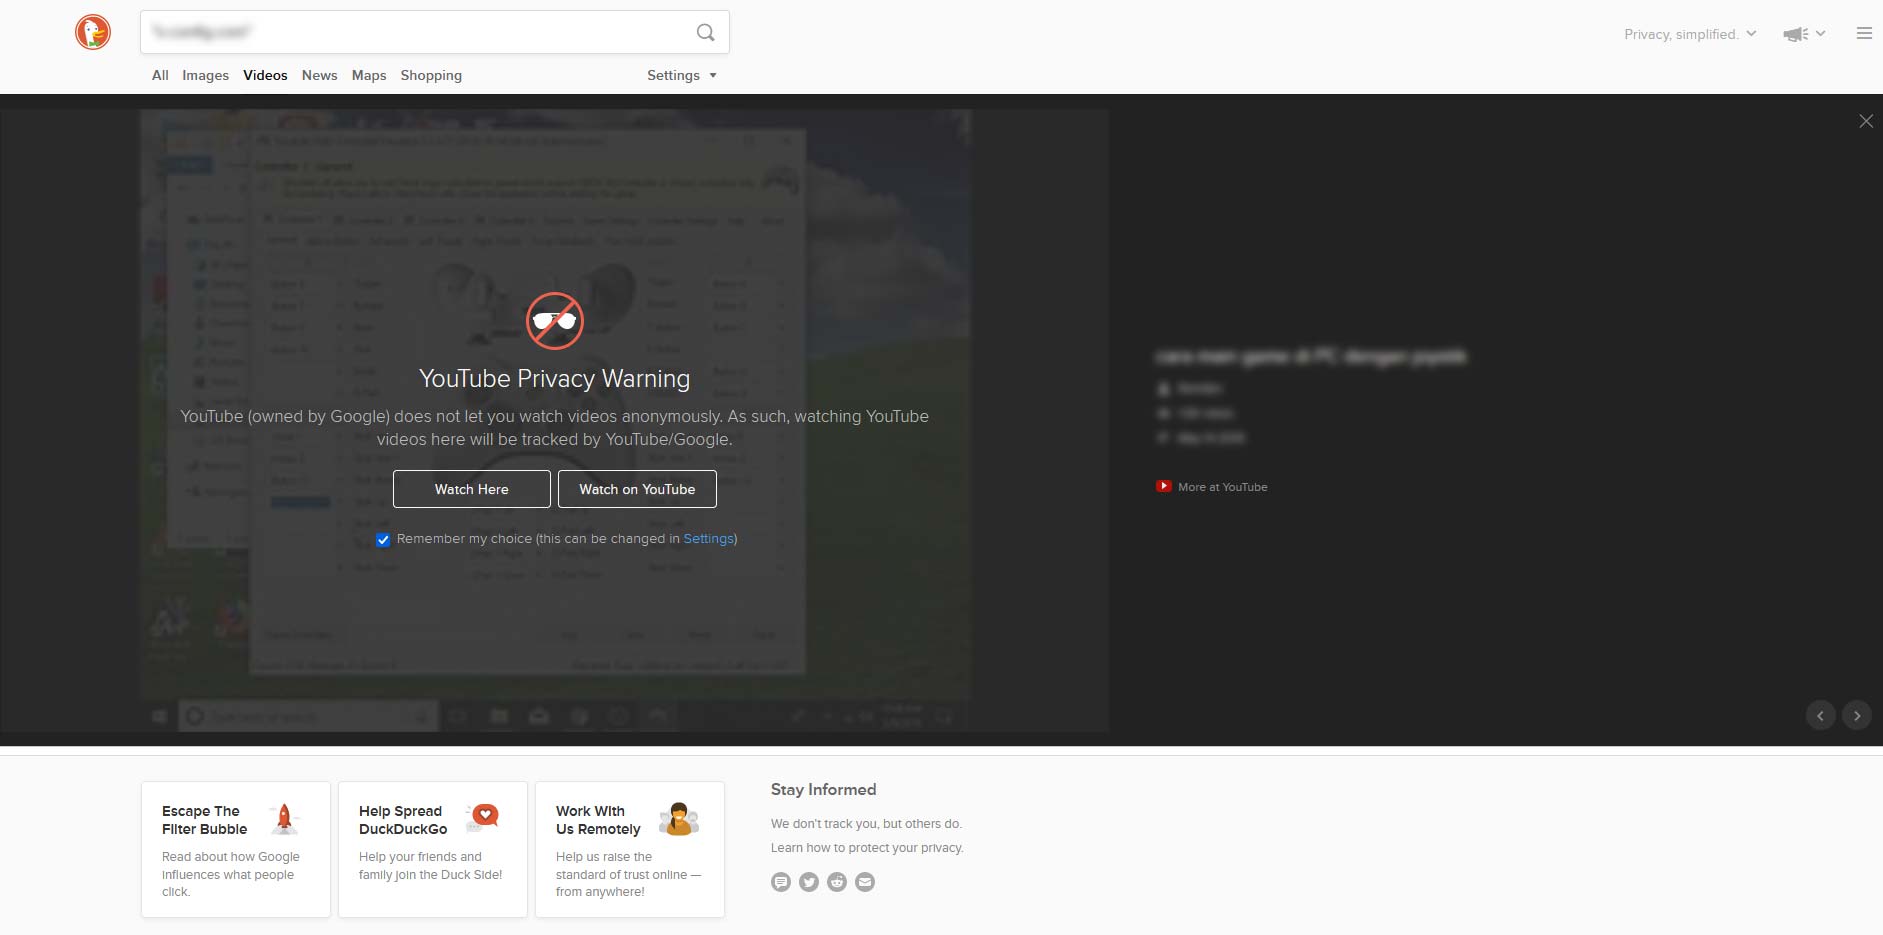Click the sunglasses privacy warning icon
The image size is (1883, 935).
(x=555, y=321)
